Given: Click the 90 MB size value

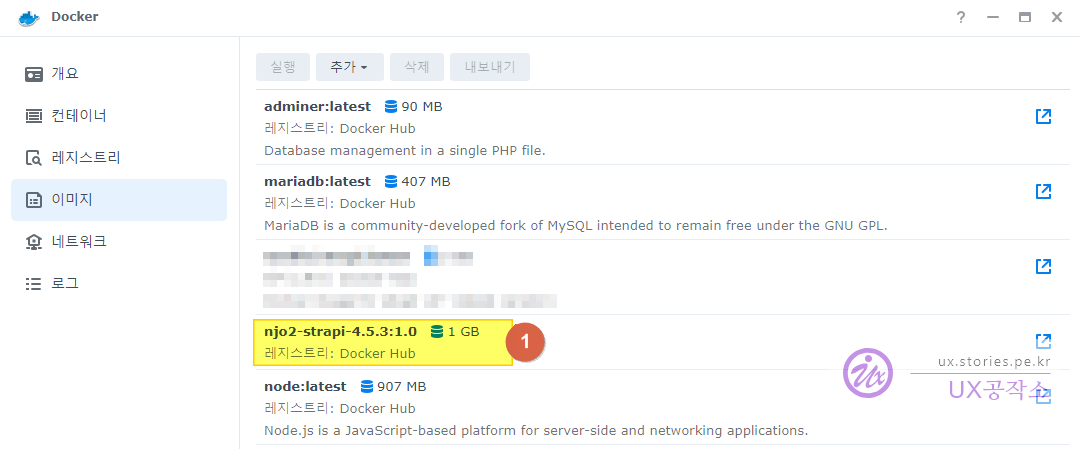Looking at the screenshot, I should point(422,107).
